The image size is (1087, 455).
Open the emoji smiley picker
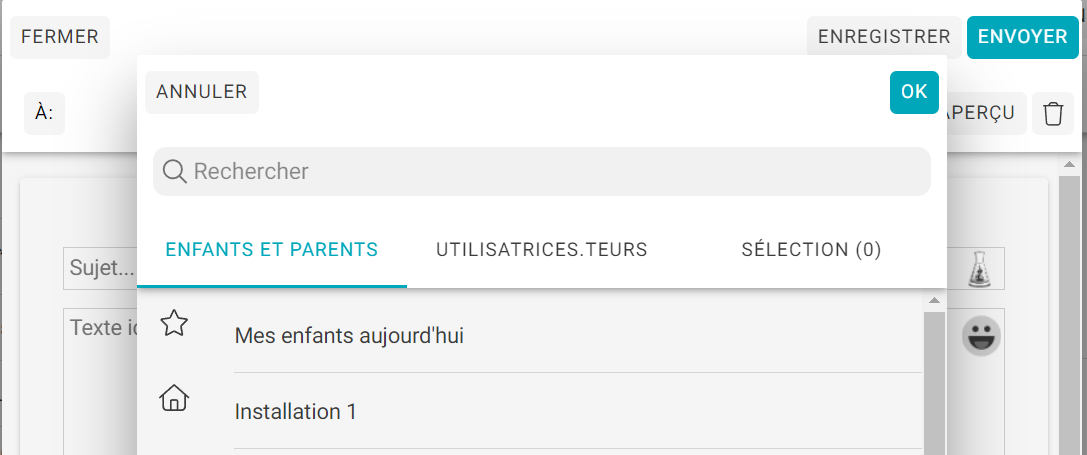click(981, 337)
